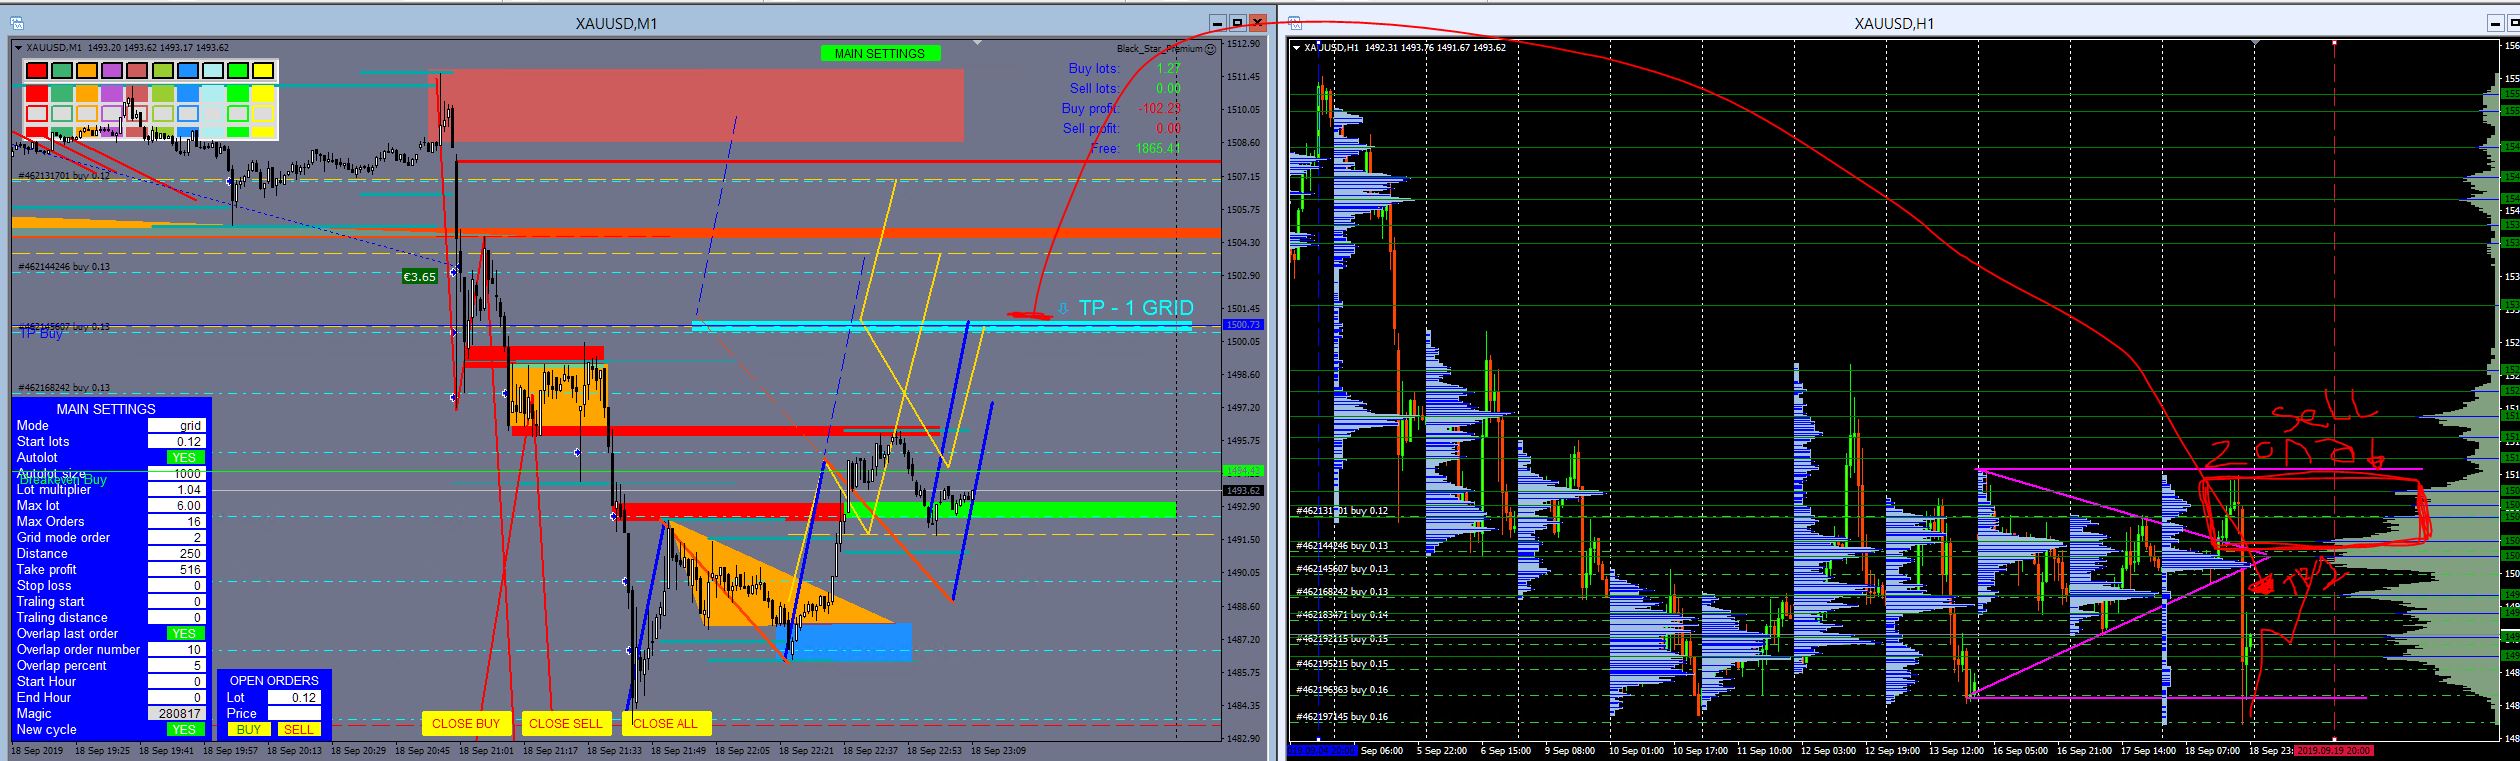
Task: Click the red 2019.09.19 20:00 time marker on H1 chart
Action: pyautogui.click(x=2335, y=749)
